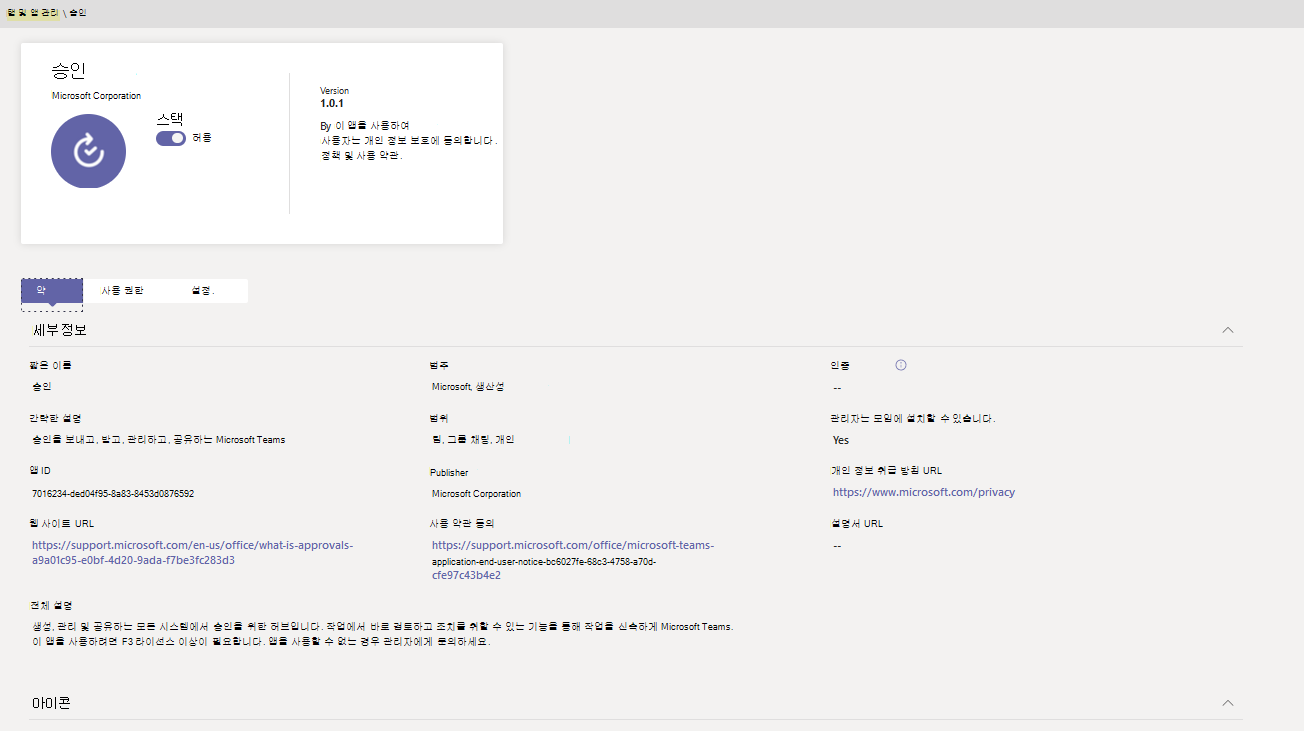The width and height of the screenshot is (1304, 731).
Task: Click the short description mentioning Microsoft Teams
Action: tap(159, 440)
